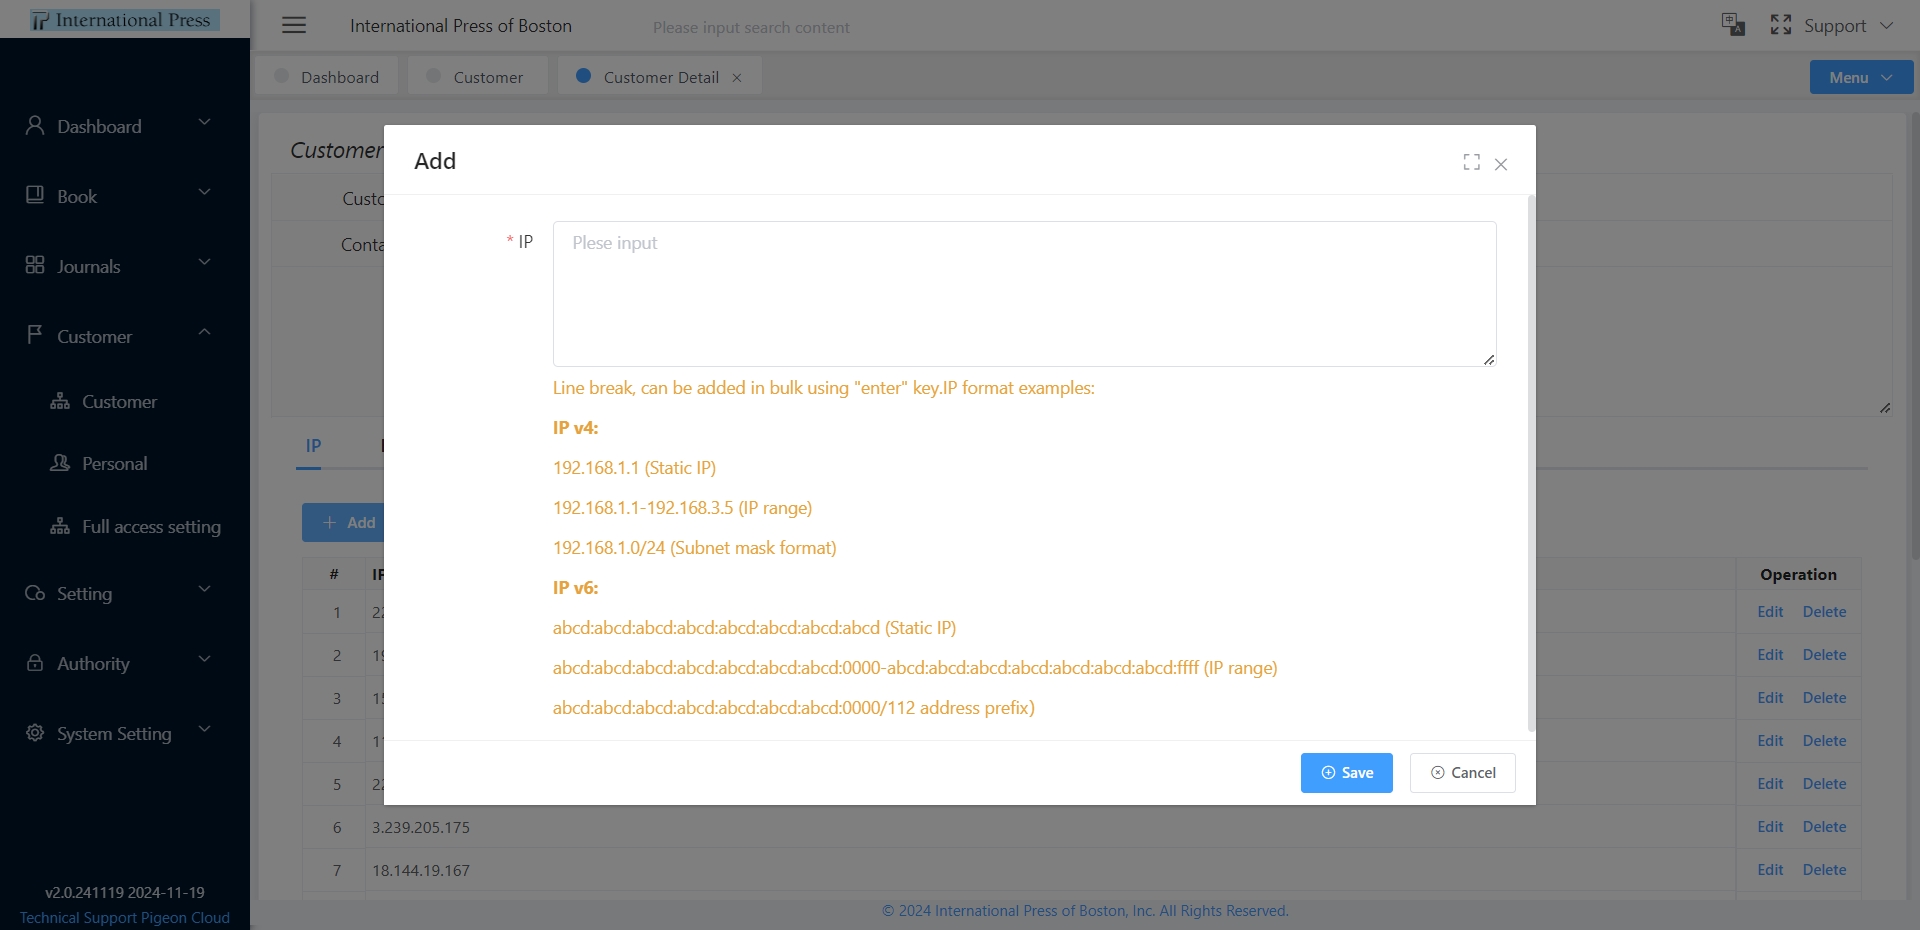
Task: Expand the Book sidebar section
Action: [x=204, y=193]
